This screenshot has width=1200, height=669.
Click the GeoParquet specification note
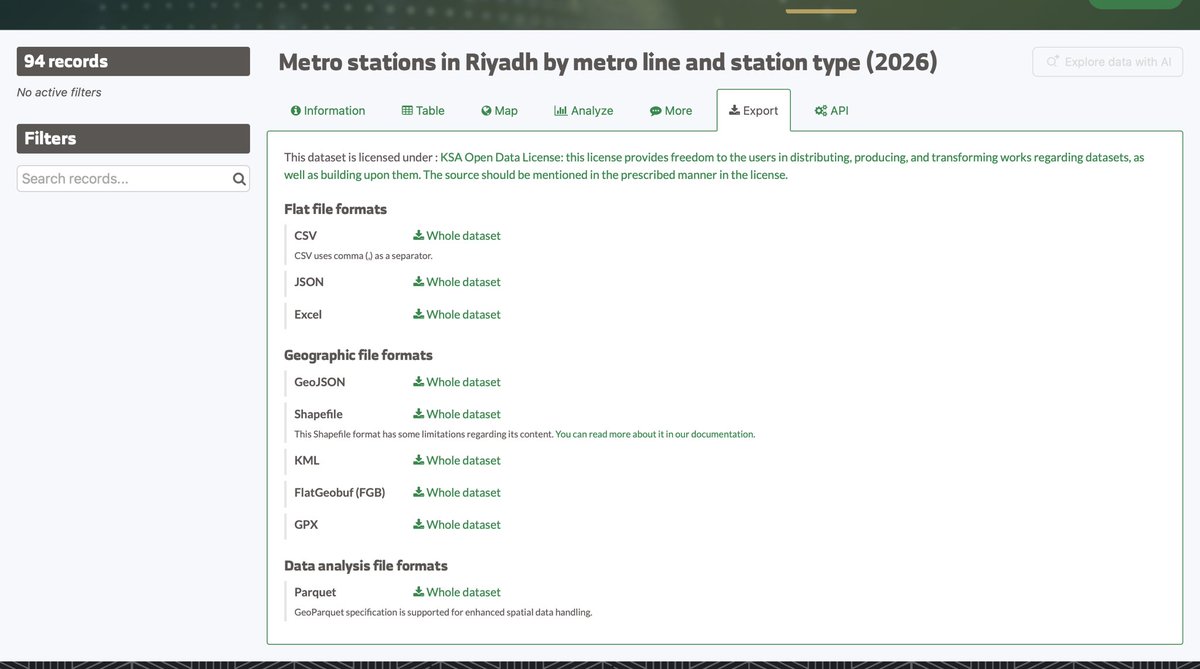443,613
